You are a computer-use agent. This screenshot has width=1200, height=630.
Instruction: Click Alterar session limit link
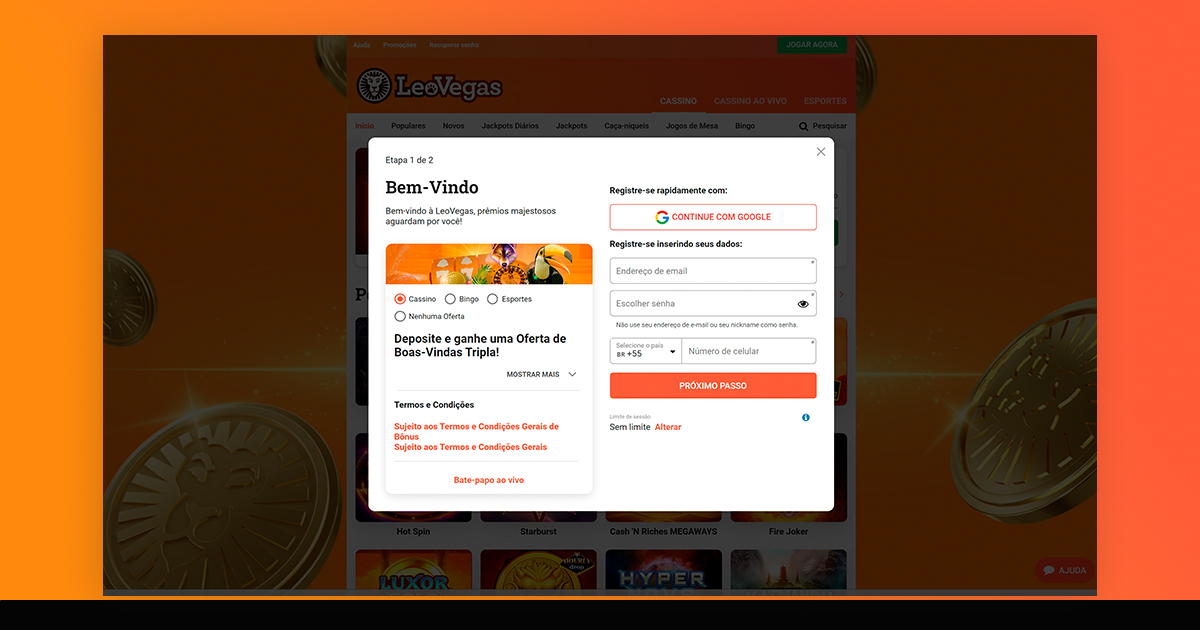tap(668, 427)
